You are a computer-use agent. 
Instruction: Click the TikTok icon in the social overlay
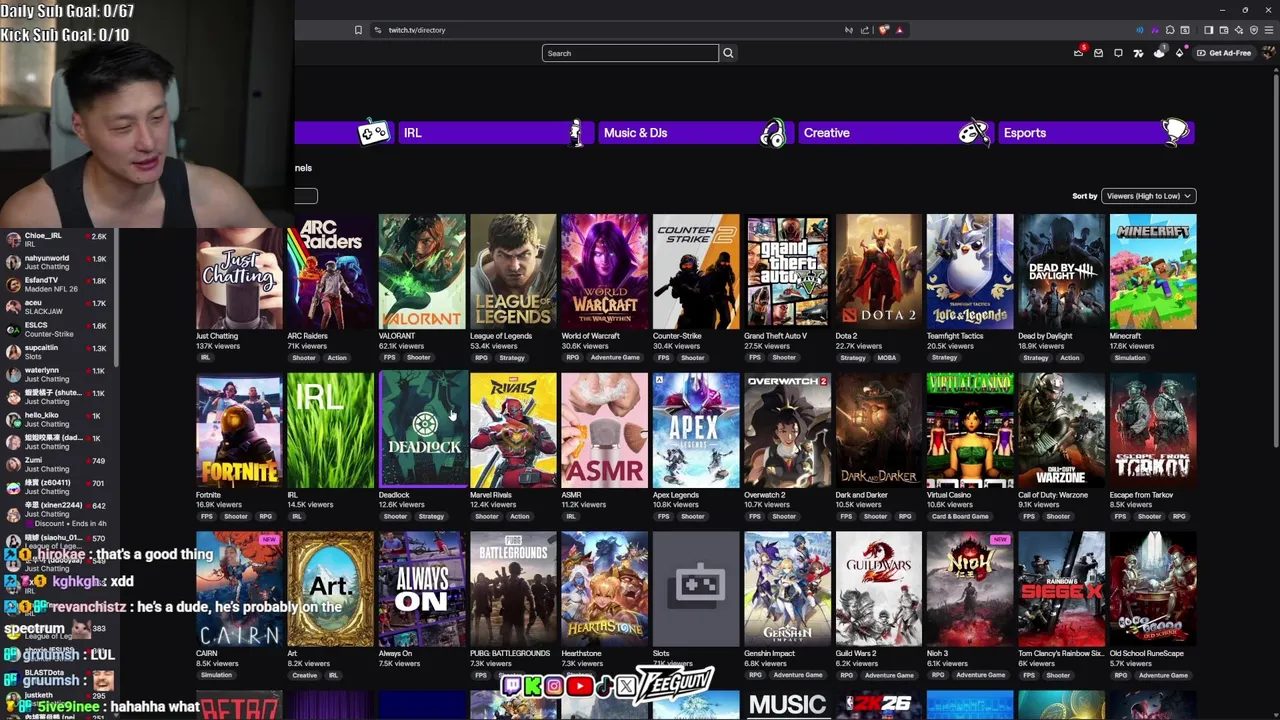pyautogui.click(x=603, y=686)
